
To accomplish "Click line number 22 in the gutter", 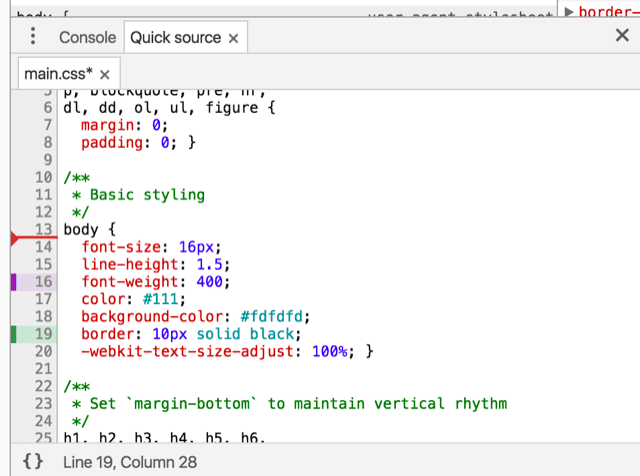I will pos(43,386).
